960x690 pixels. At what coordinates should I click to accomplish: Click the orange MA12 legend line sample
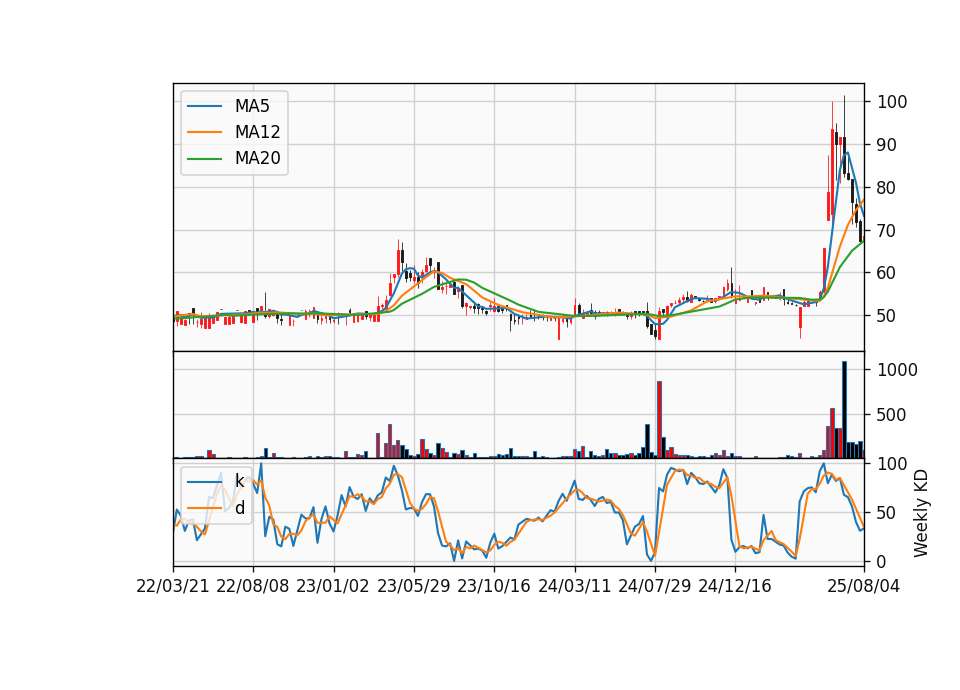pyautogui.click(x=204, y=132)
